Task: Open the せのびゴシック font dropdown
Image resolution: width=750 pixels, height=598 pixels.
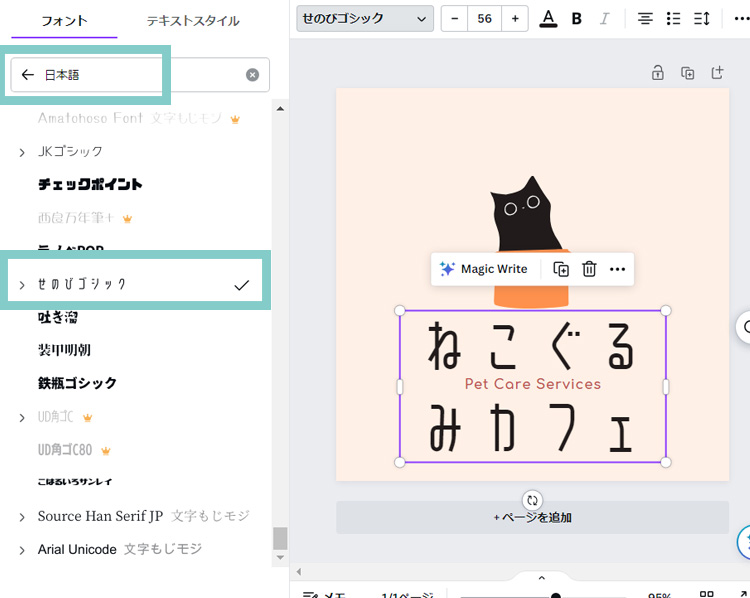Action: coord(365,19)
